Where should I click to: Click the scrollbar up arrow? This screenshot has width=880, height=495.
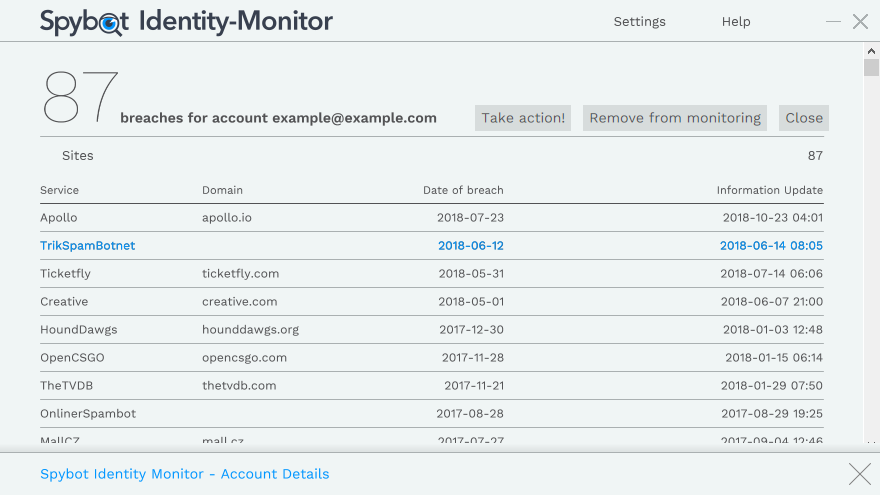(871, 51)
